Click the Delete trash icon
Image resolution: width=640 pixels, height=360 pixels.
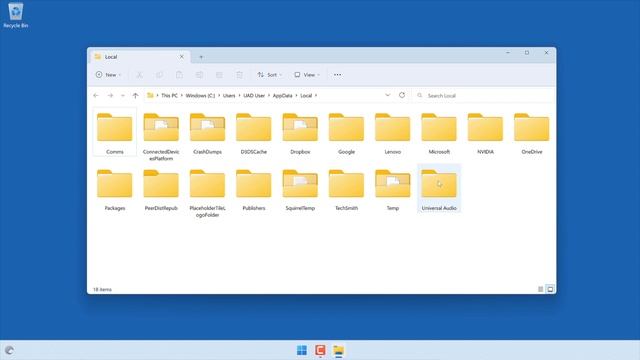(239, 75)
